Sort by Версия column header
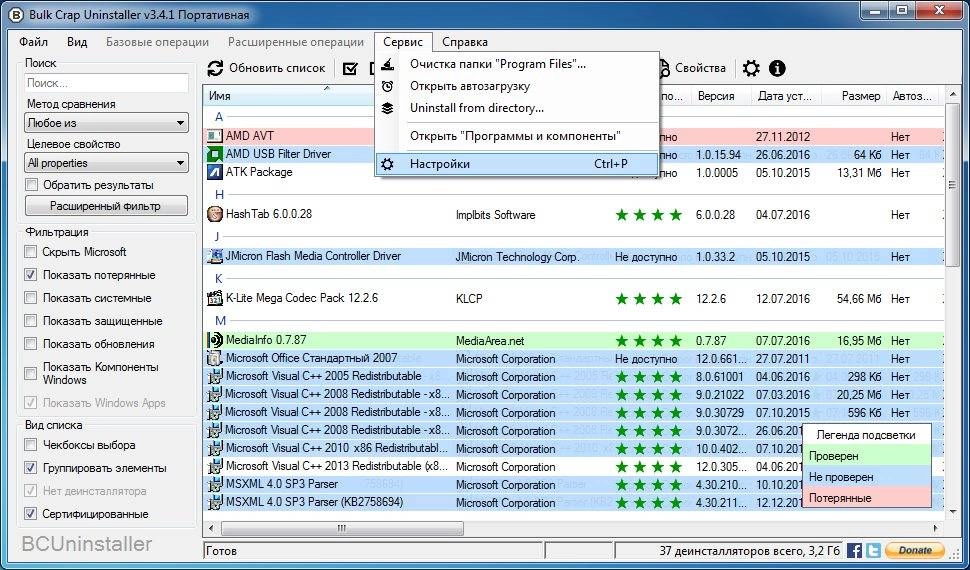The height and width of the screenshot is (570, 970). 721,96
